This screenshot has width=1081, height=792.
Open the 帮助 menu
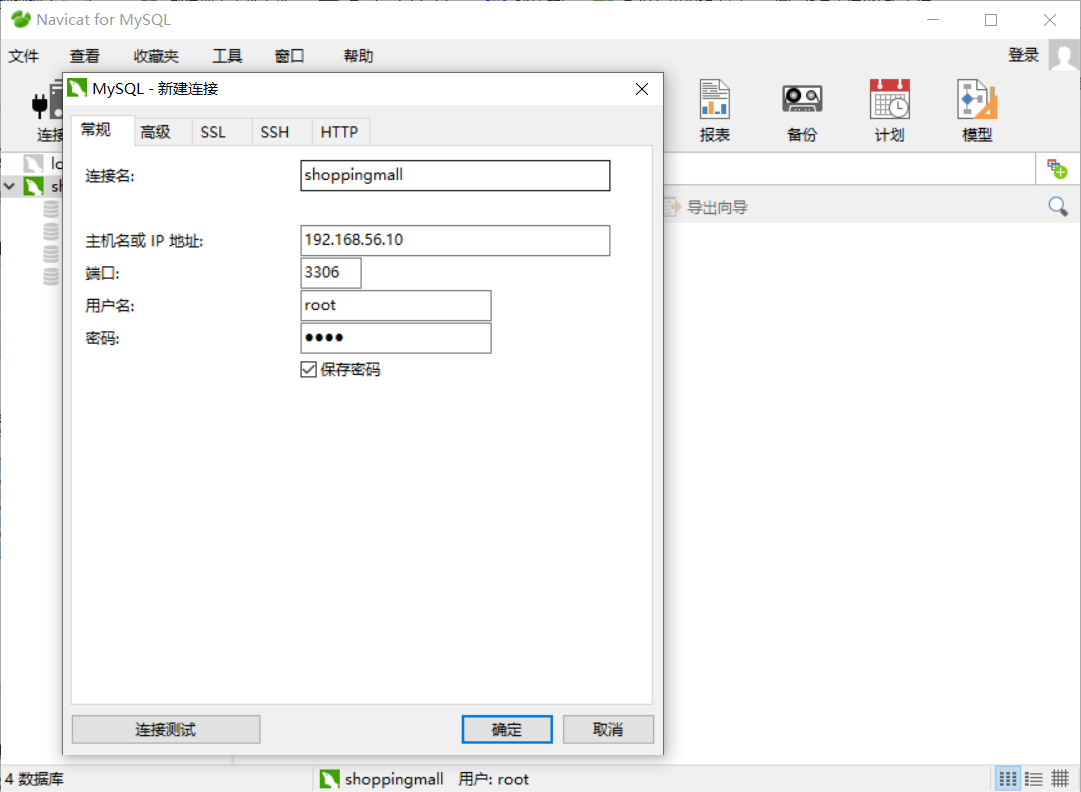[358, 56]
